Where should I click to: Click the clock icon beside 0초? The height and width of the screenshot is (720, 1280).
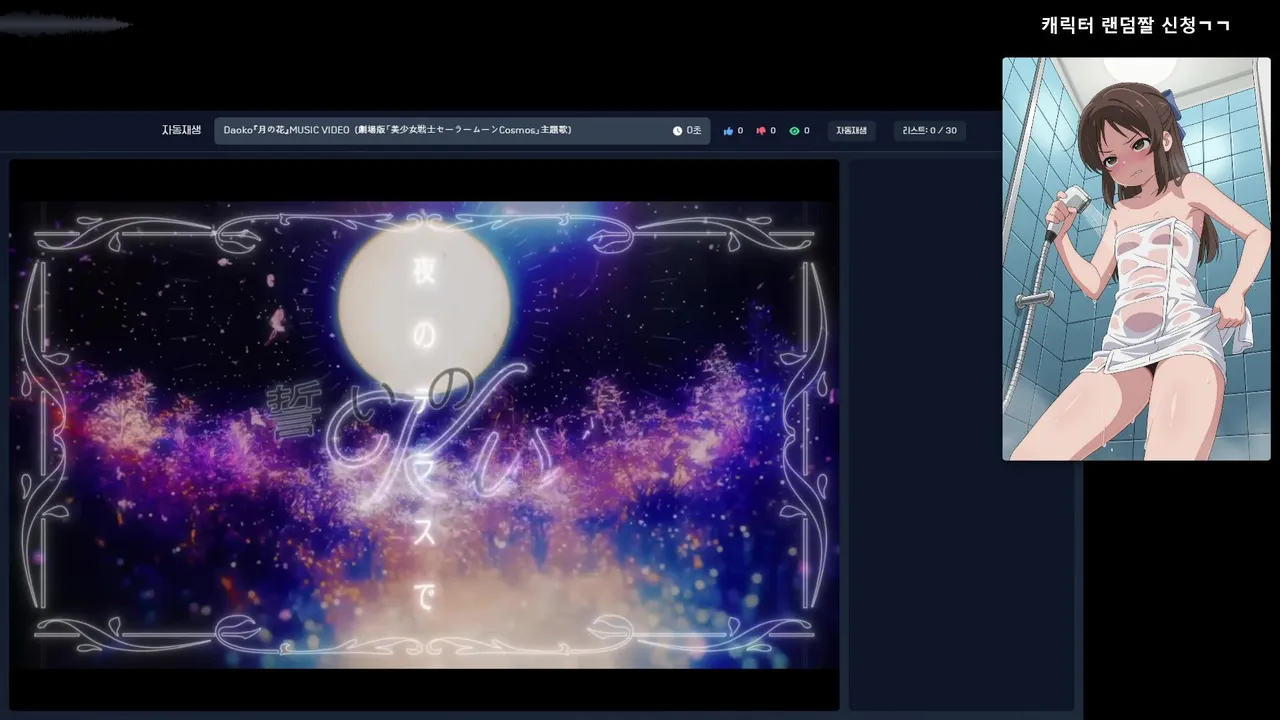[677, 131]
